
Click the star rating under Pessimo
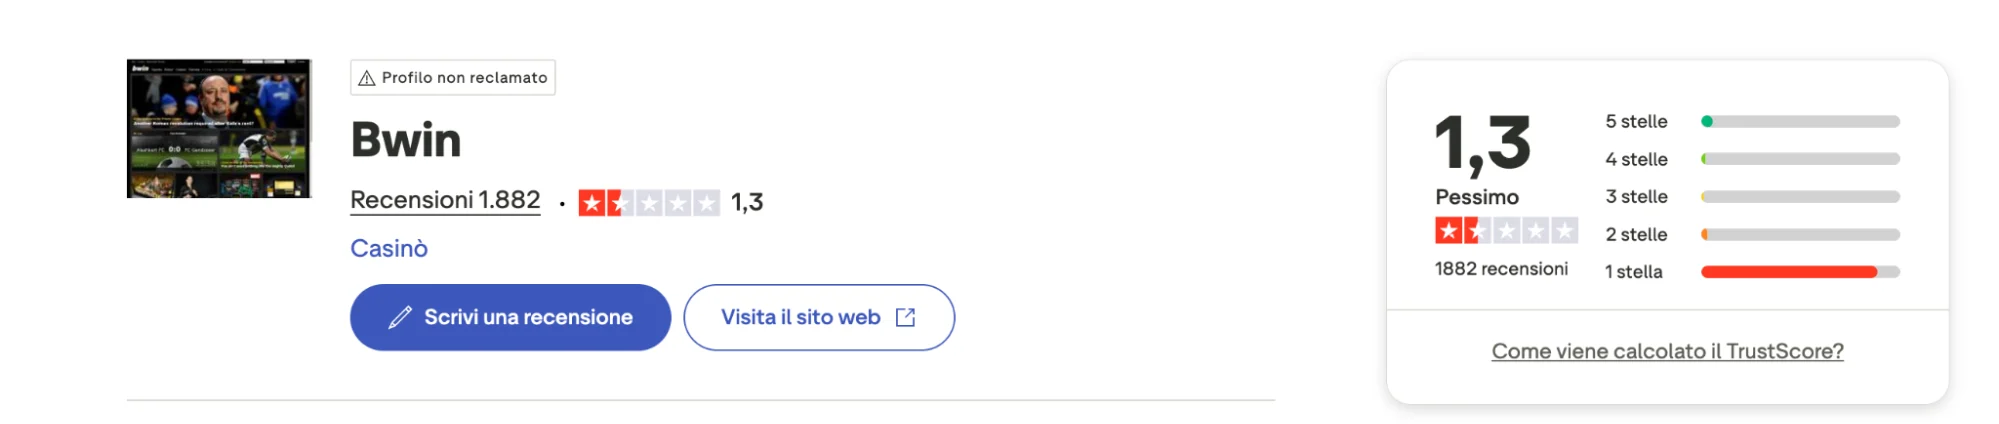pos(1506,231)
